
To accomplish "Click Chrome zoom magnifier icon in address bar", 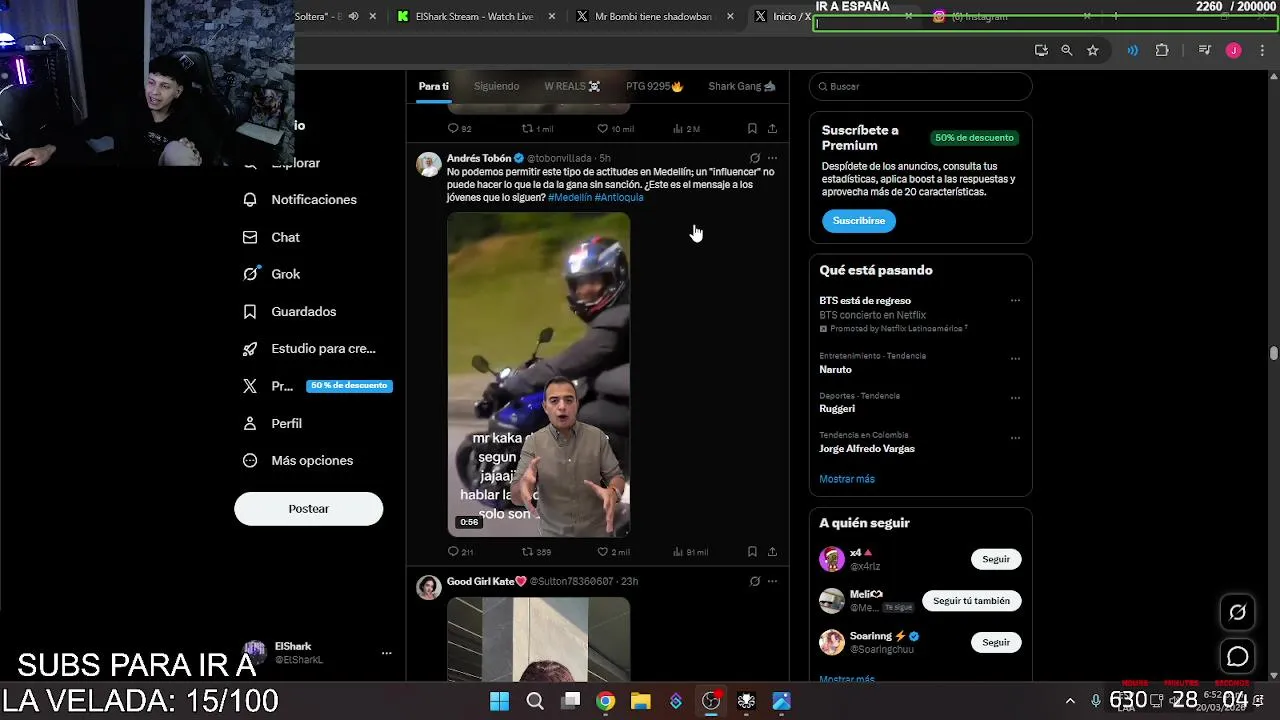I will pos(1067,50).
